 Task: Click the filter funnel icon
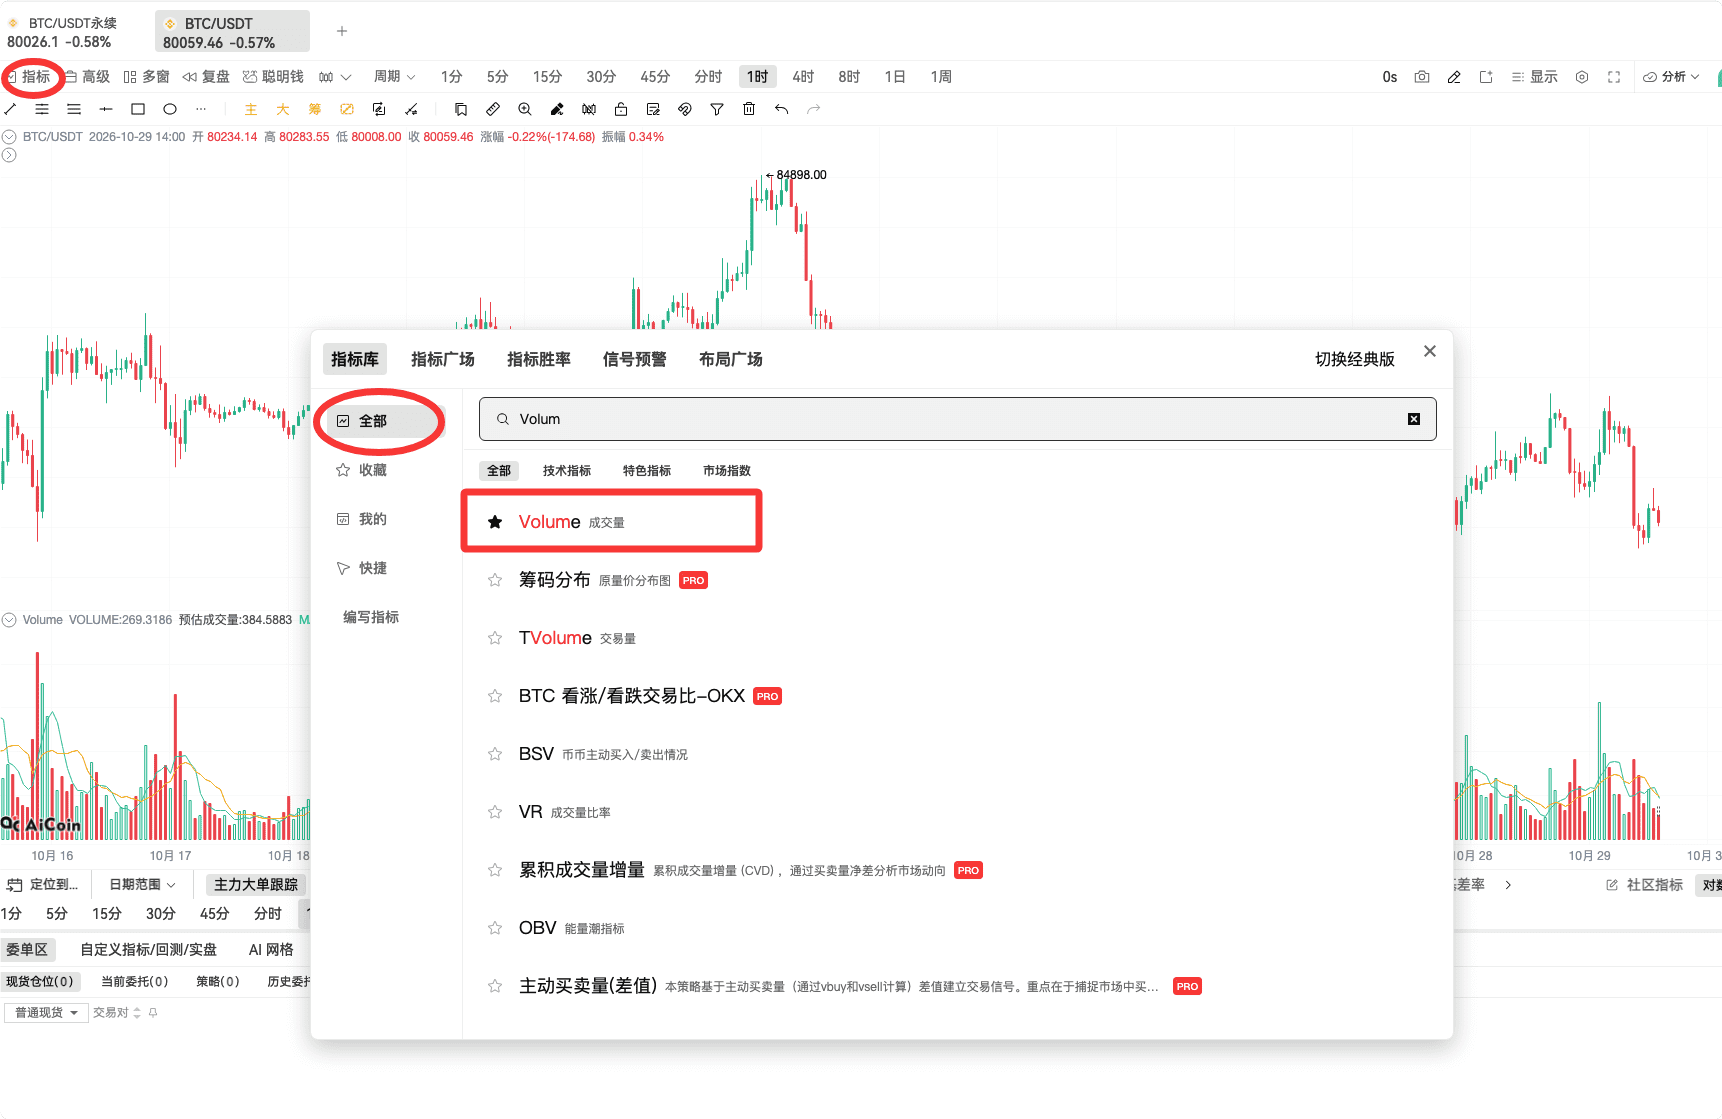(x=717, y=109)
